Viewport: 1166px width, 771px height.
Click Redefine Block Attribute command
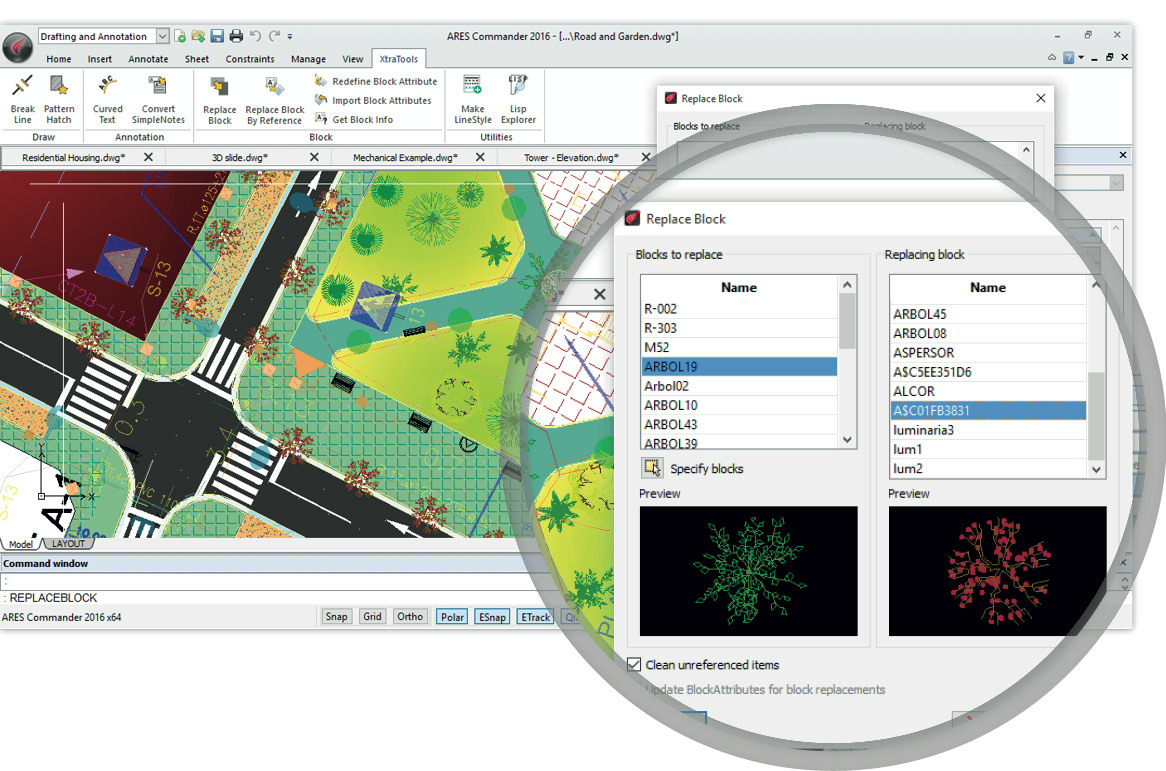(x=383, y=81)
